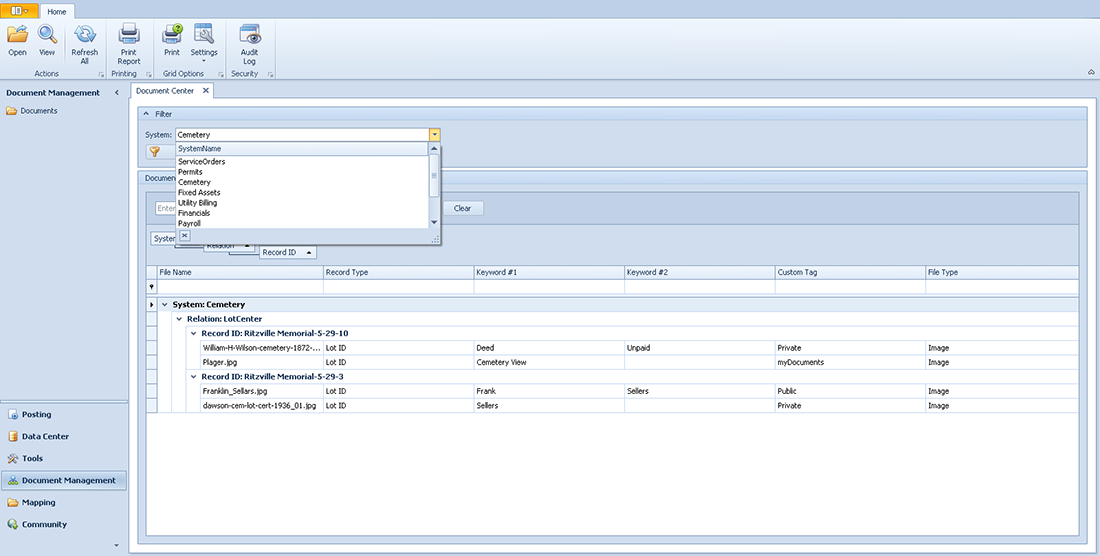Sort by Keyword #2 column header
Viewport: 1100px width, 556px height.
click(x=700, y=272)
